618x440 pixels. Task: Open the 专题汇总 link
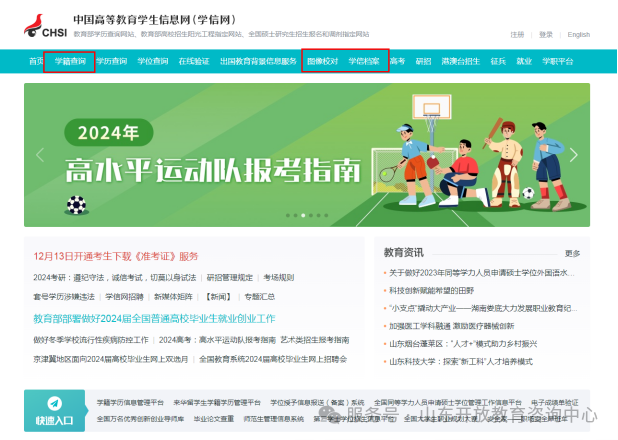click(260, 296)
